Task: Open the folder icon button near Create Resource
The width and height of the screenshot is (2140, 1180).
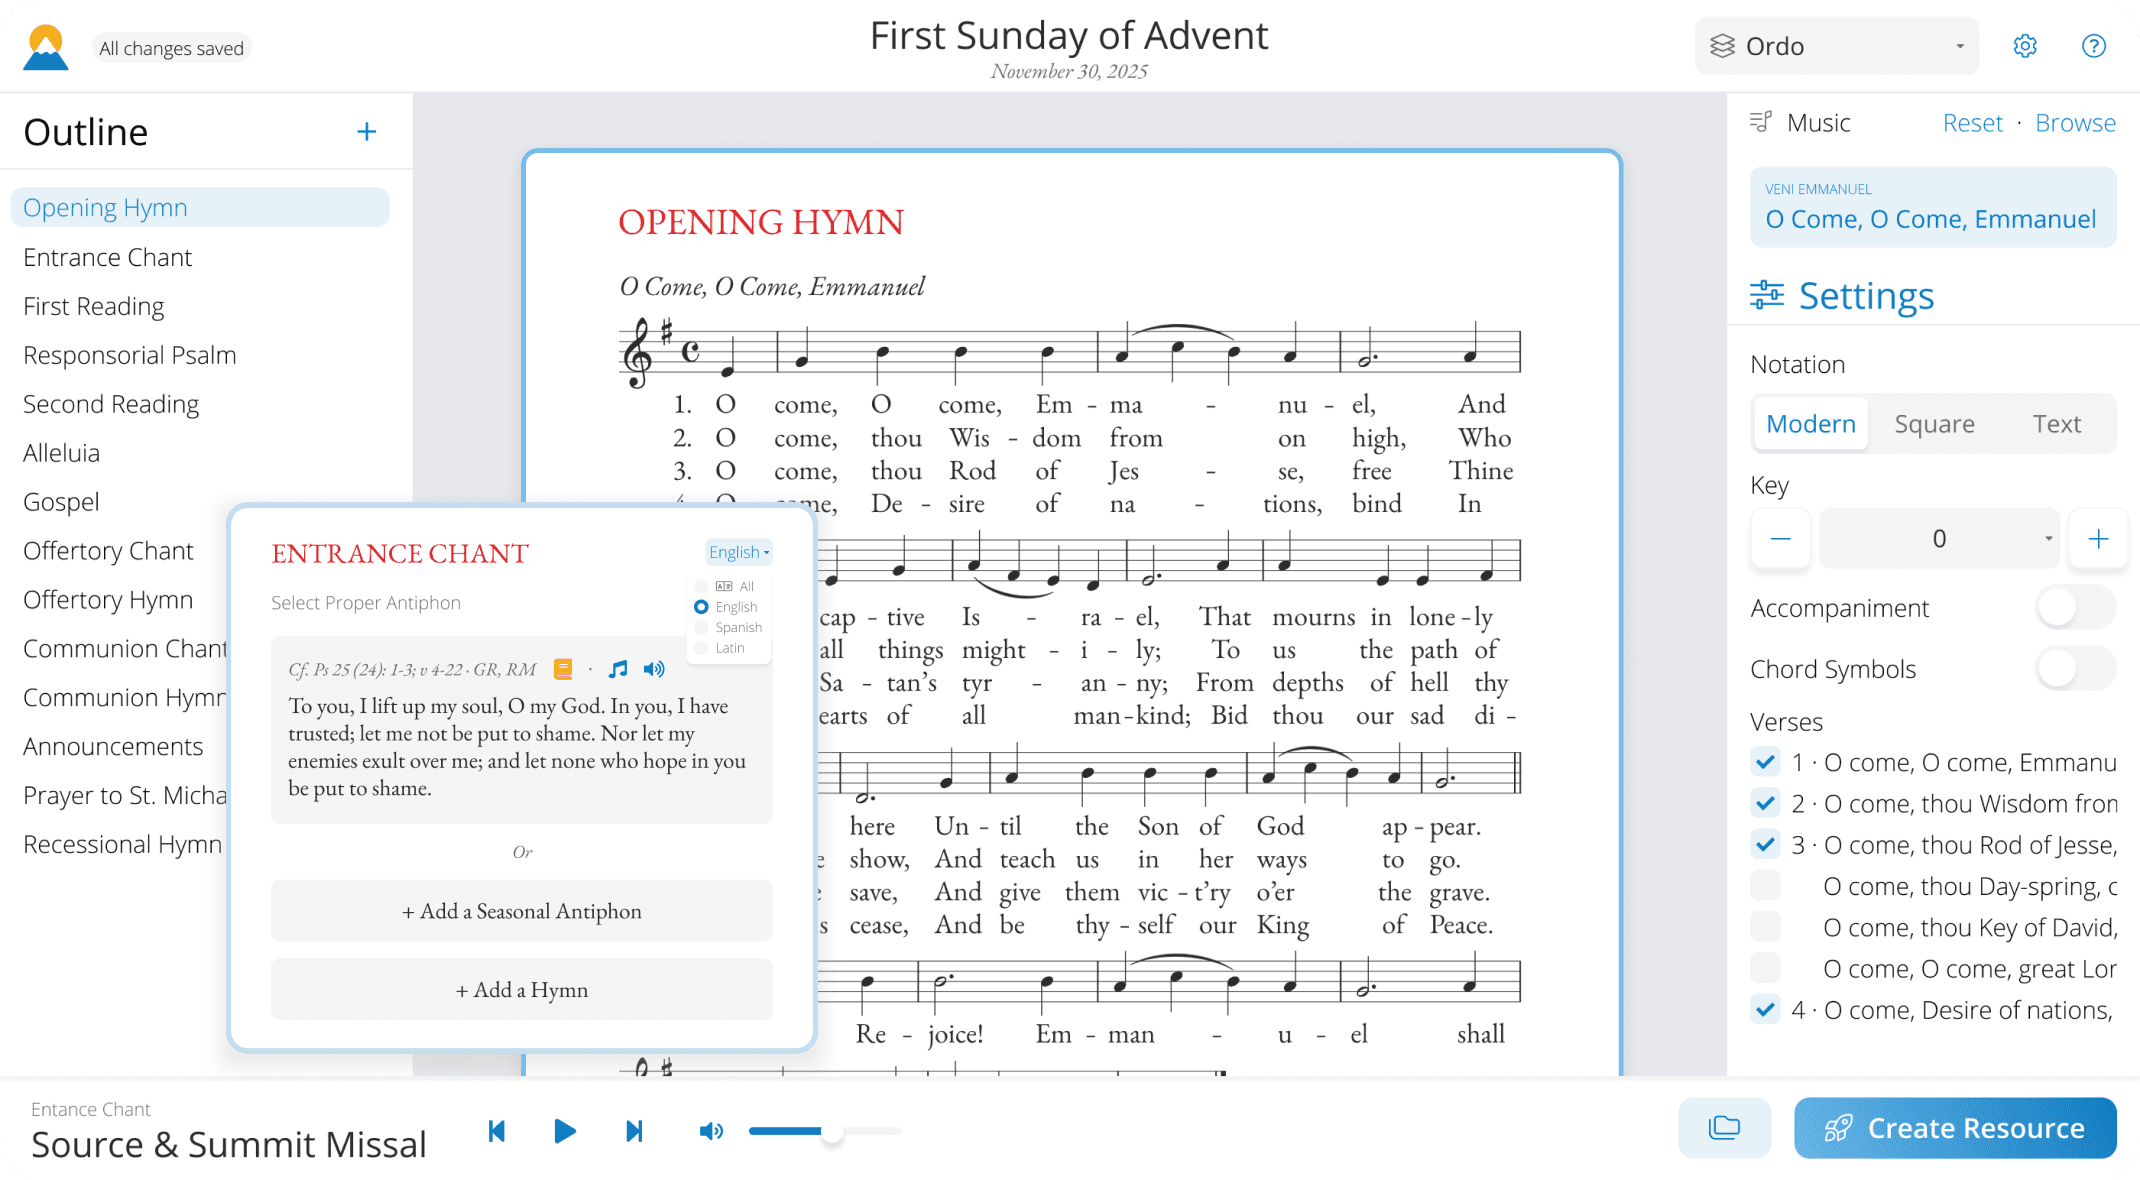Action: pyautogui.click(x=1724, y=1128)
